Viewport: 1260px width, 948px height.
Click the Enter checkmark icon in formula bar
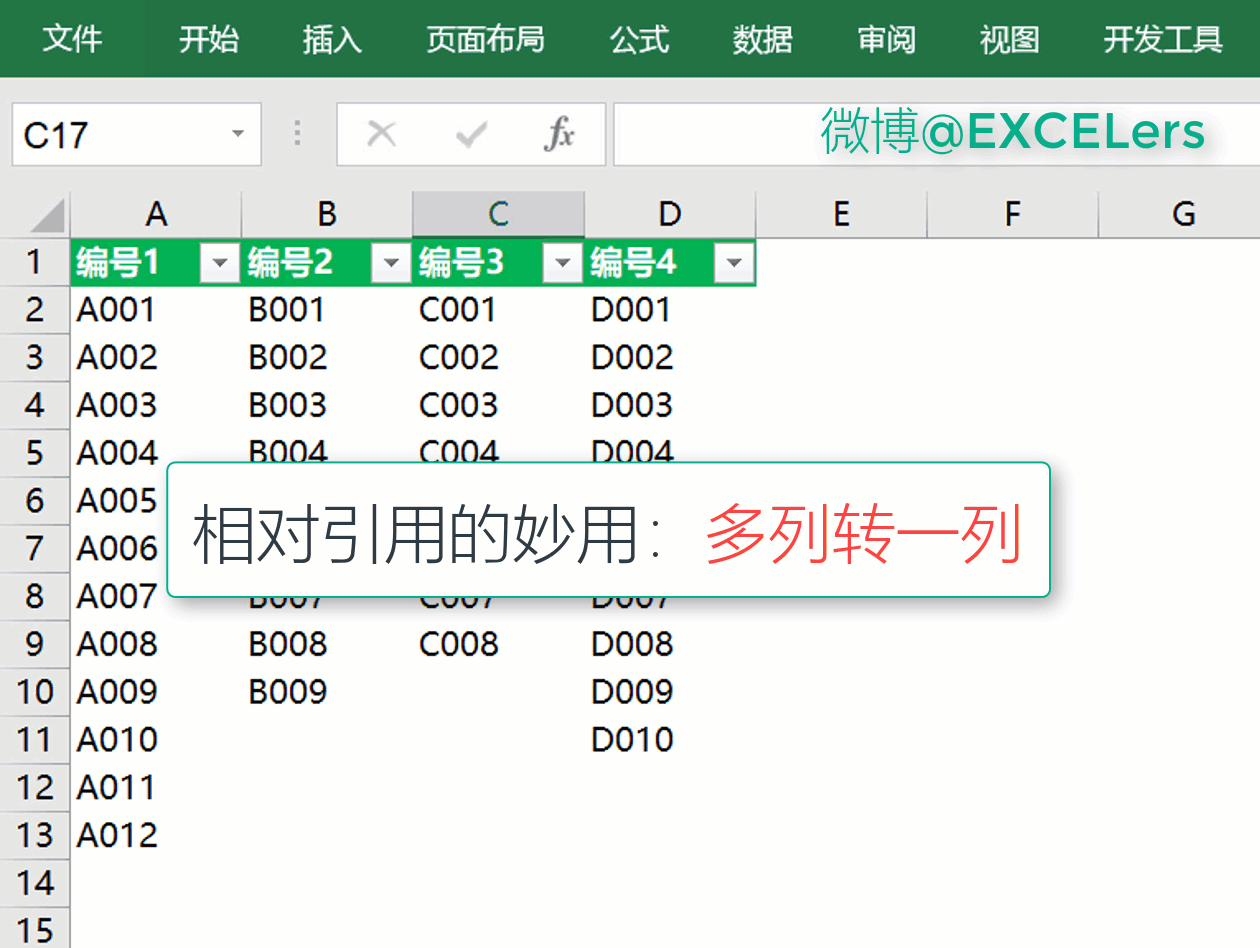tap(470, 133)
